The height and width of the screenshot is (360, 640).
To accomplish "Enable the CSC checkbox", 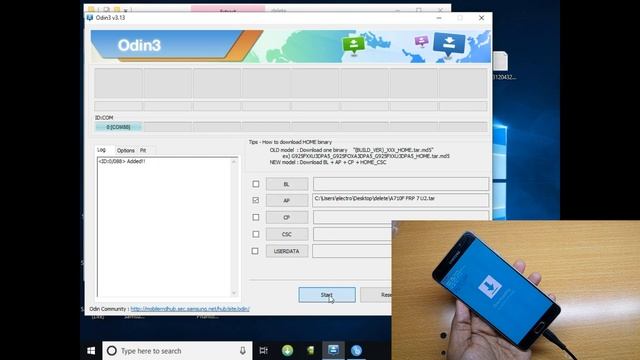I will click(x=256, y=234).
